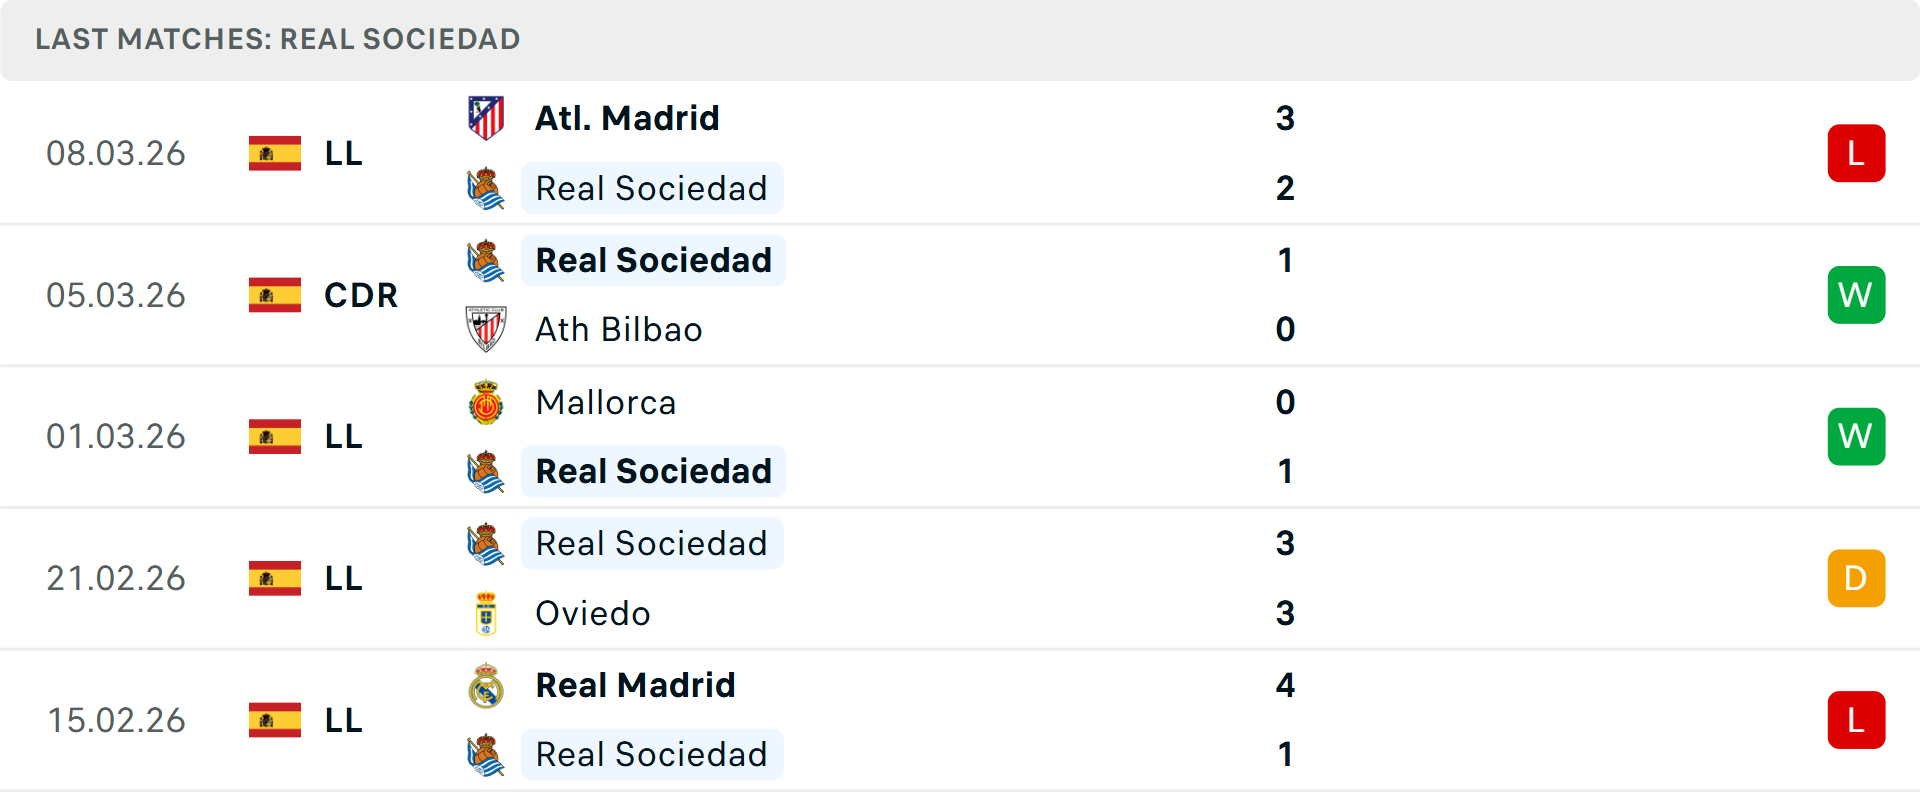This screenshot has width=1920, height=792.
Task: Expand the LAST MATCHES: REAL SOCIEDAD header
Action: [x=277, y=39]
